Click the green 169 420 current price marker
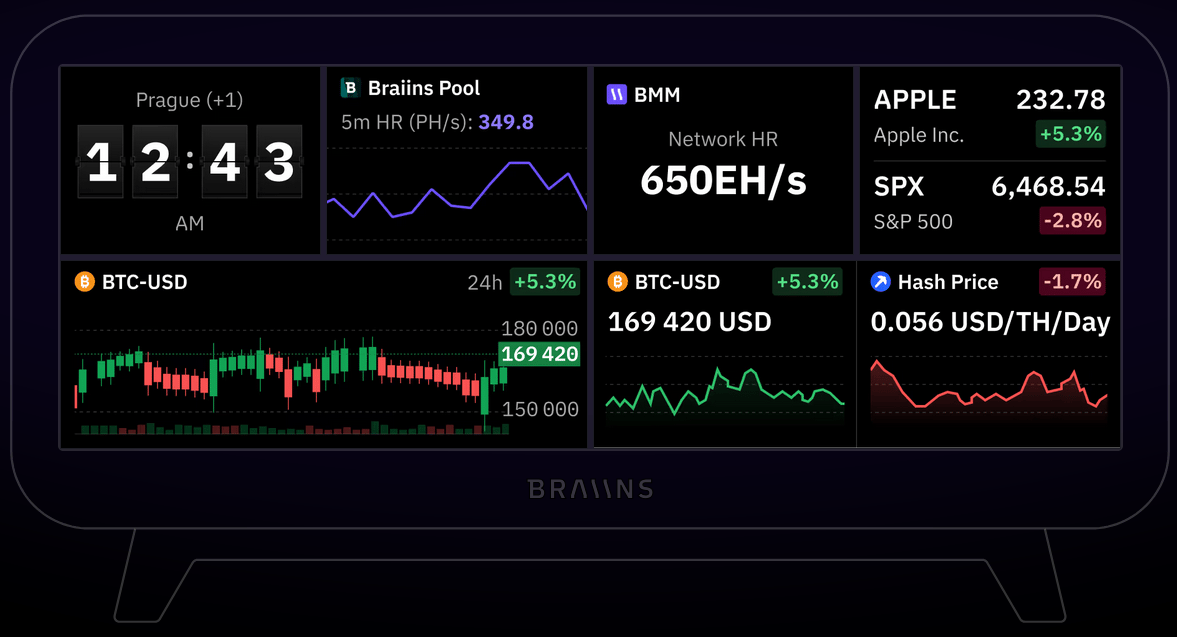The width and height of the screenshot is (1177, 637). [x=540, y=354]
